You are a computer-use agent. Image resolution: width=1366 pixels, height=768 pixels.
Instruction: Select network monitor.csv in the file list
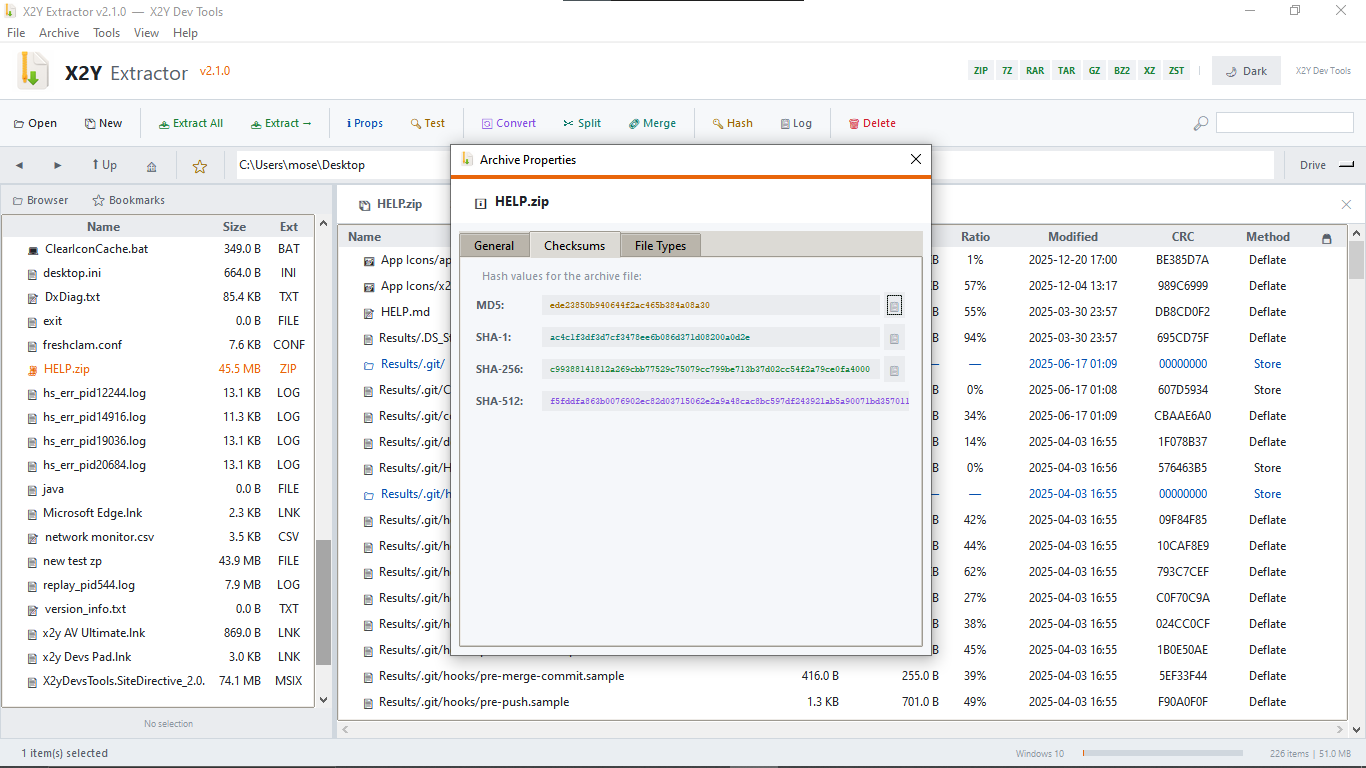[x=158, y=537]
